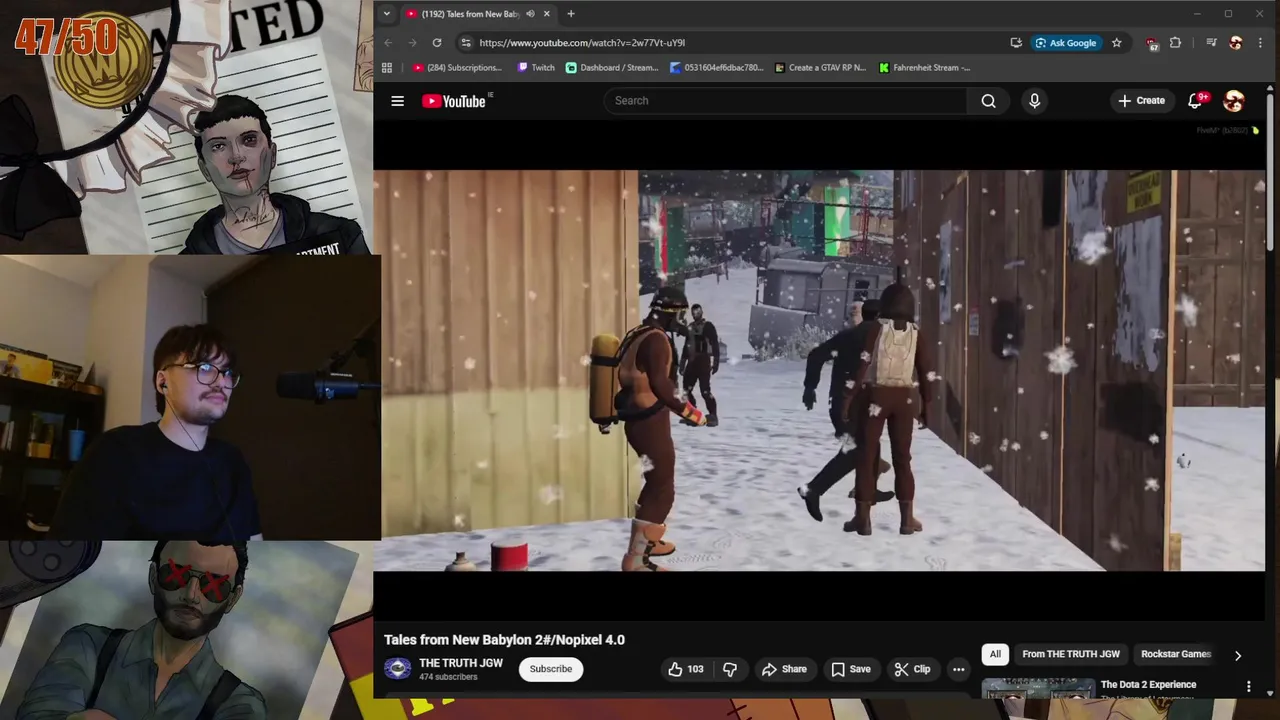The width and height of the screenshot is (1280, 720).
Task: Open the Create a GTAV RP bookmark
Action: [x=821, y=68]
